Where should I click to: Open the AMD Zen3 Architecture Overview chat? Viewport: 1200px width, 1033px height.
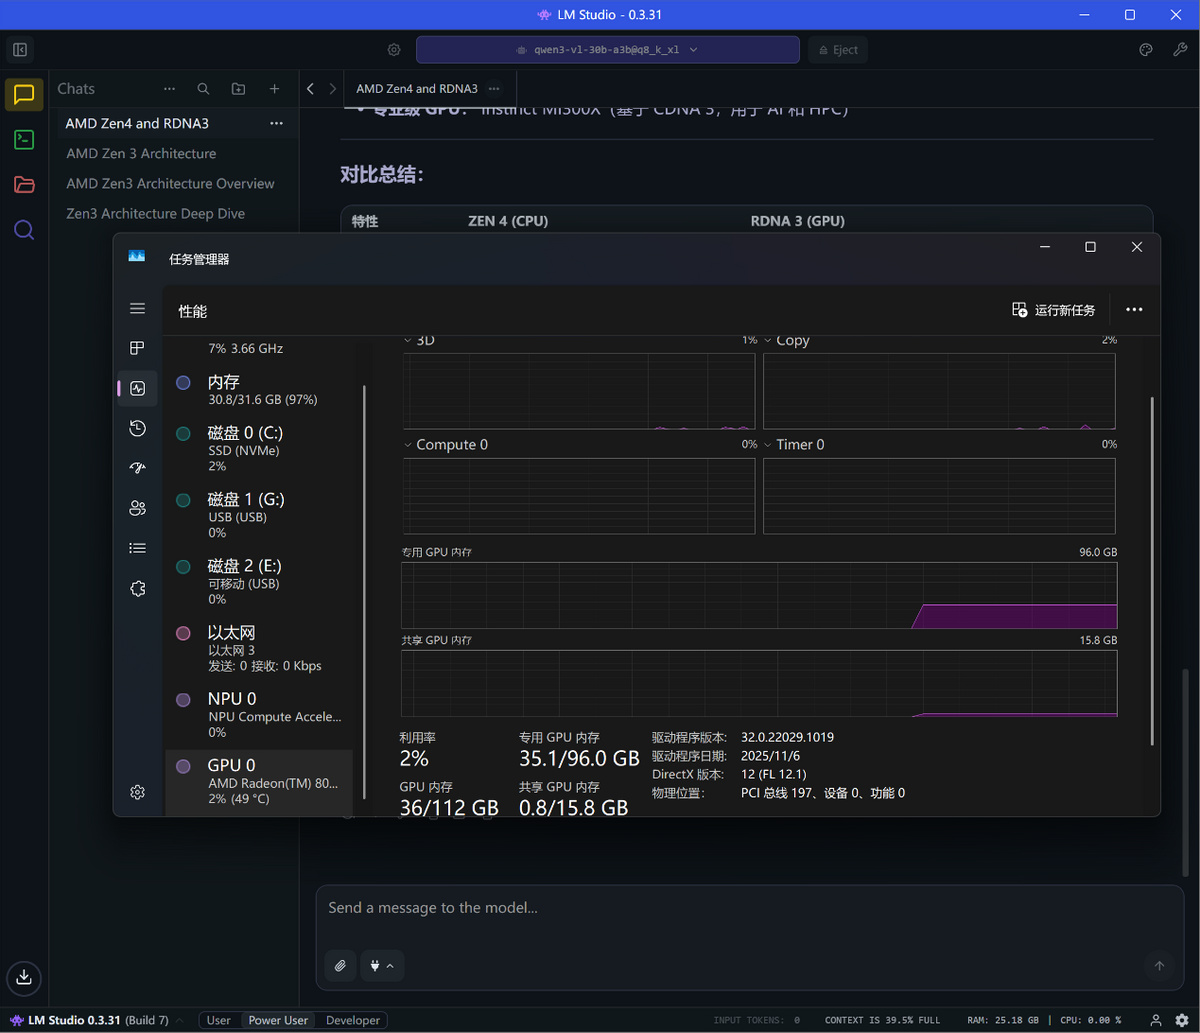[170, 183]
